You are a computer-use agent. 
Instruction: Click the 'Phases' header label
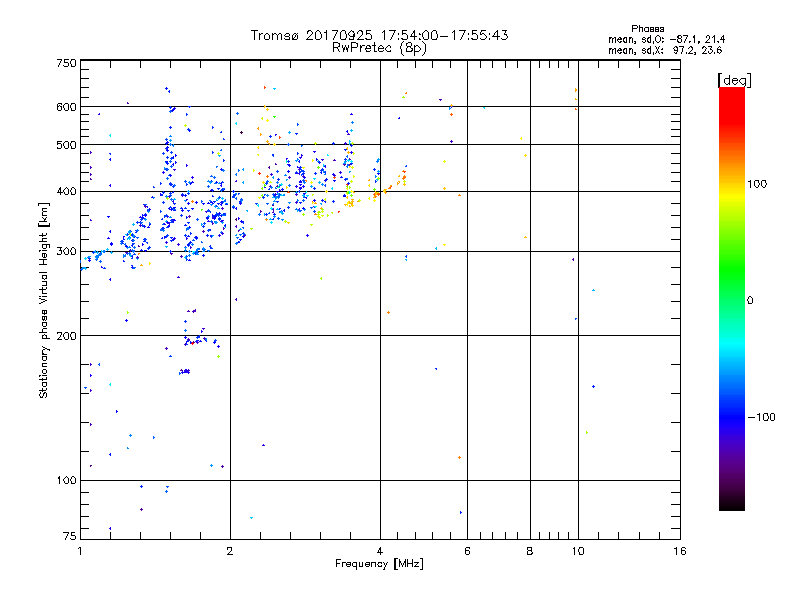click(x=647, y=29)
